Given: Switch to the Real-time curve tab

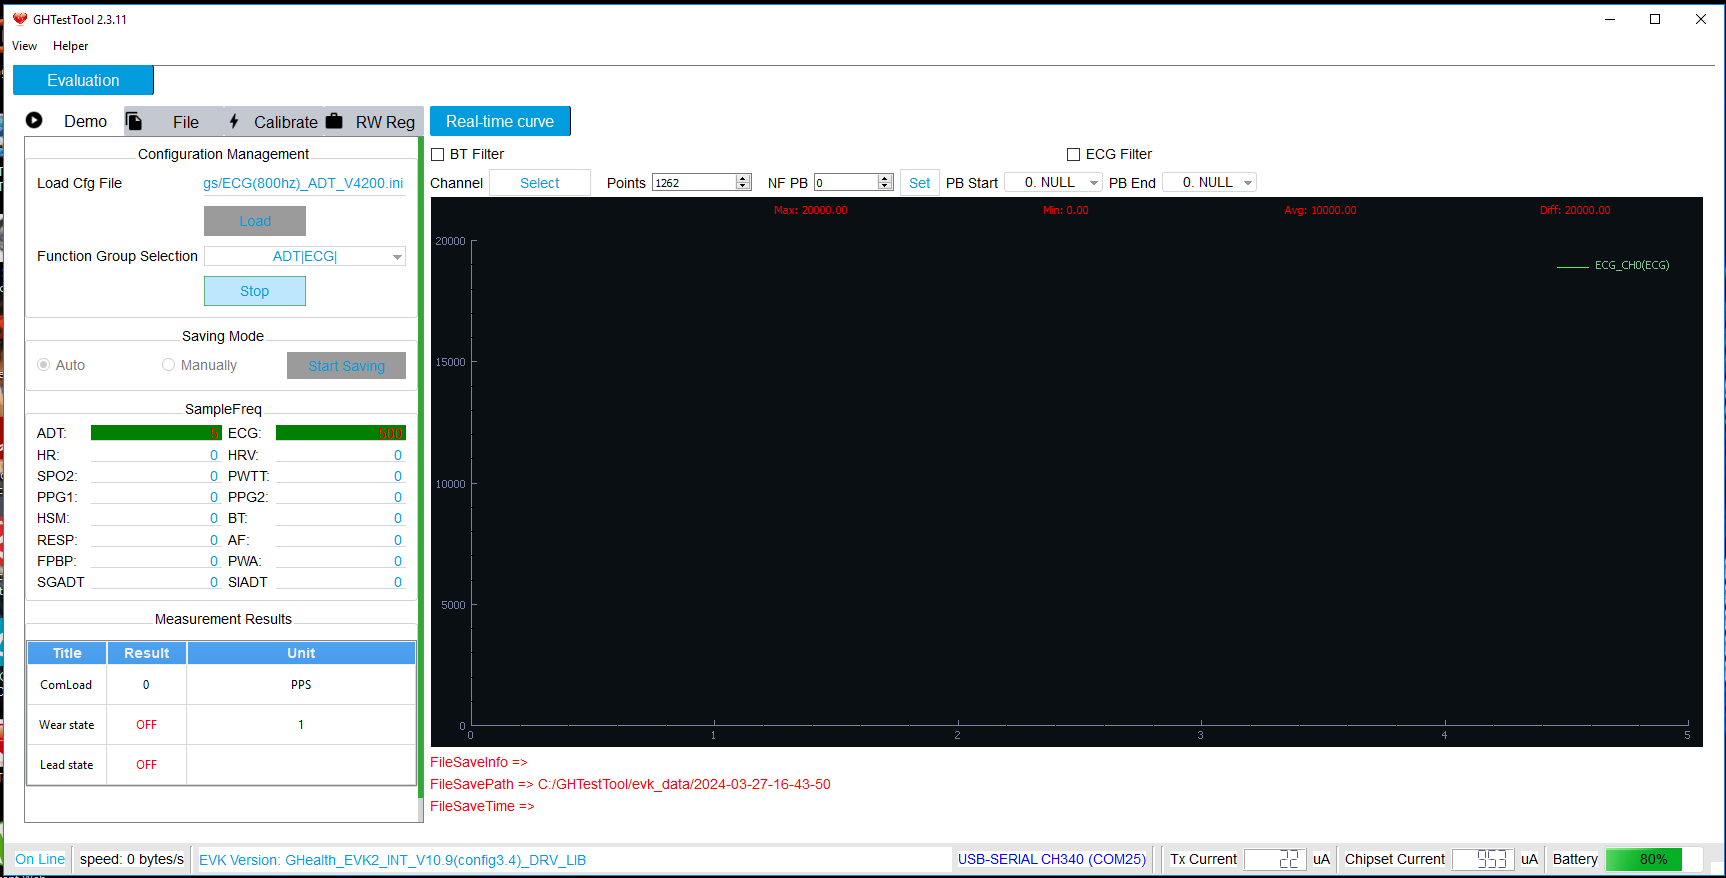Looking at the screenshot, I should tap(500, 121).
